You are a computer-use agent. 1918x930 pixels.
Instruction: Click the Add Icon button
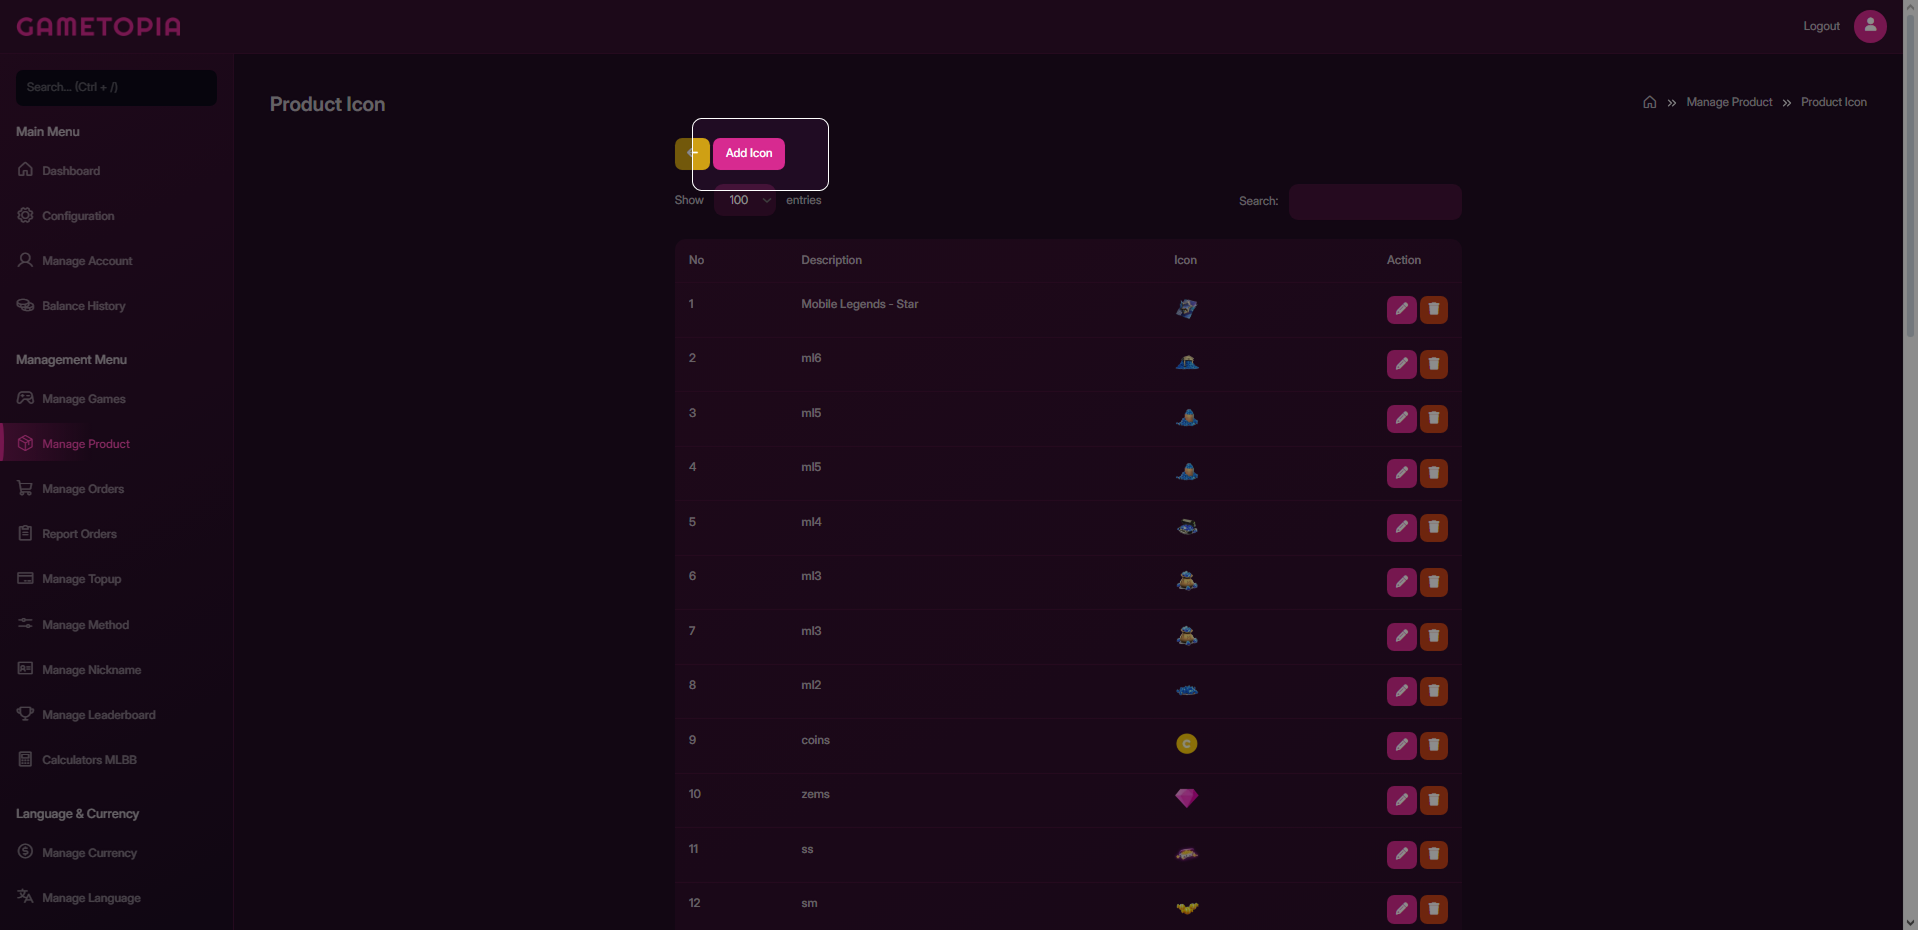749,154
